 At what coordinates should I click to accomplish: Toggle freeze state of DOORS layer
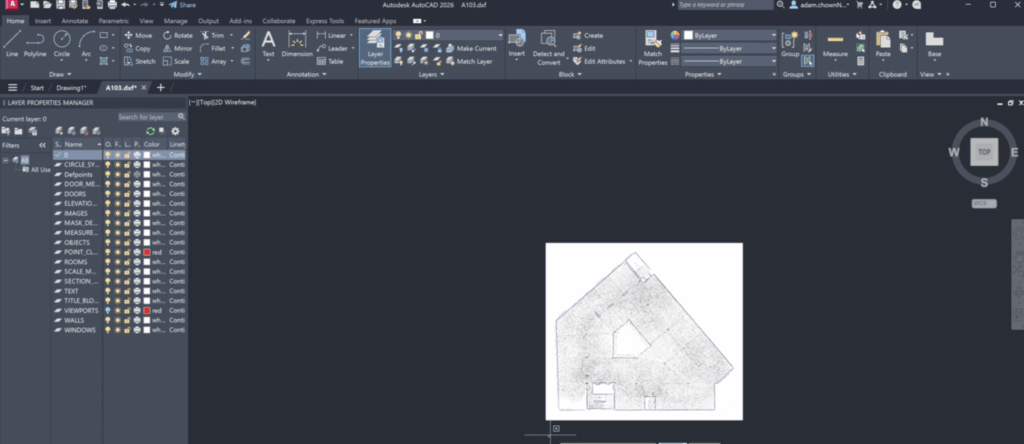coord(118,193)
